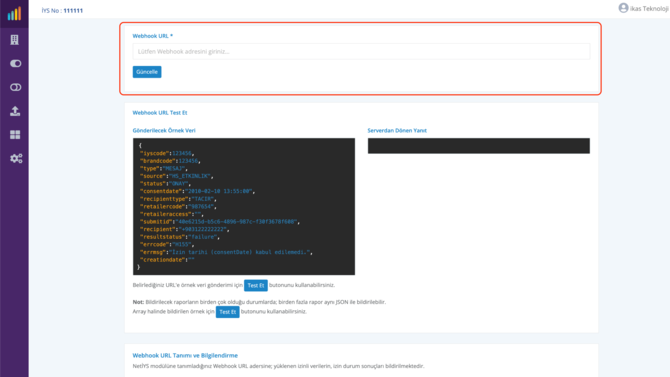Click the Serverdan Dönen Yanıt response box

479,146
